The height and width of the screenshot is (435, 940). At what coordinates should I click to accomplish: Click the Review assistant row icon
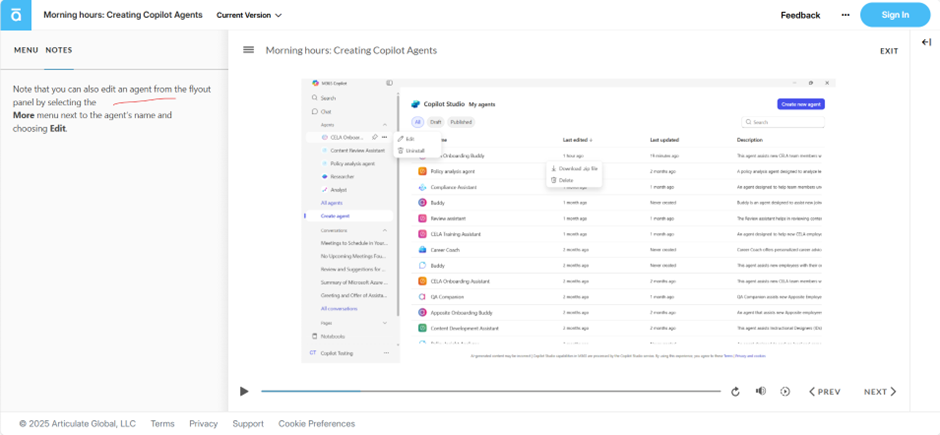pos(422,219)
